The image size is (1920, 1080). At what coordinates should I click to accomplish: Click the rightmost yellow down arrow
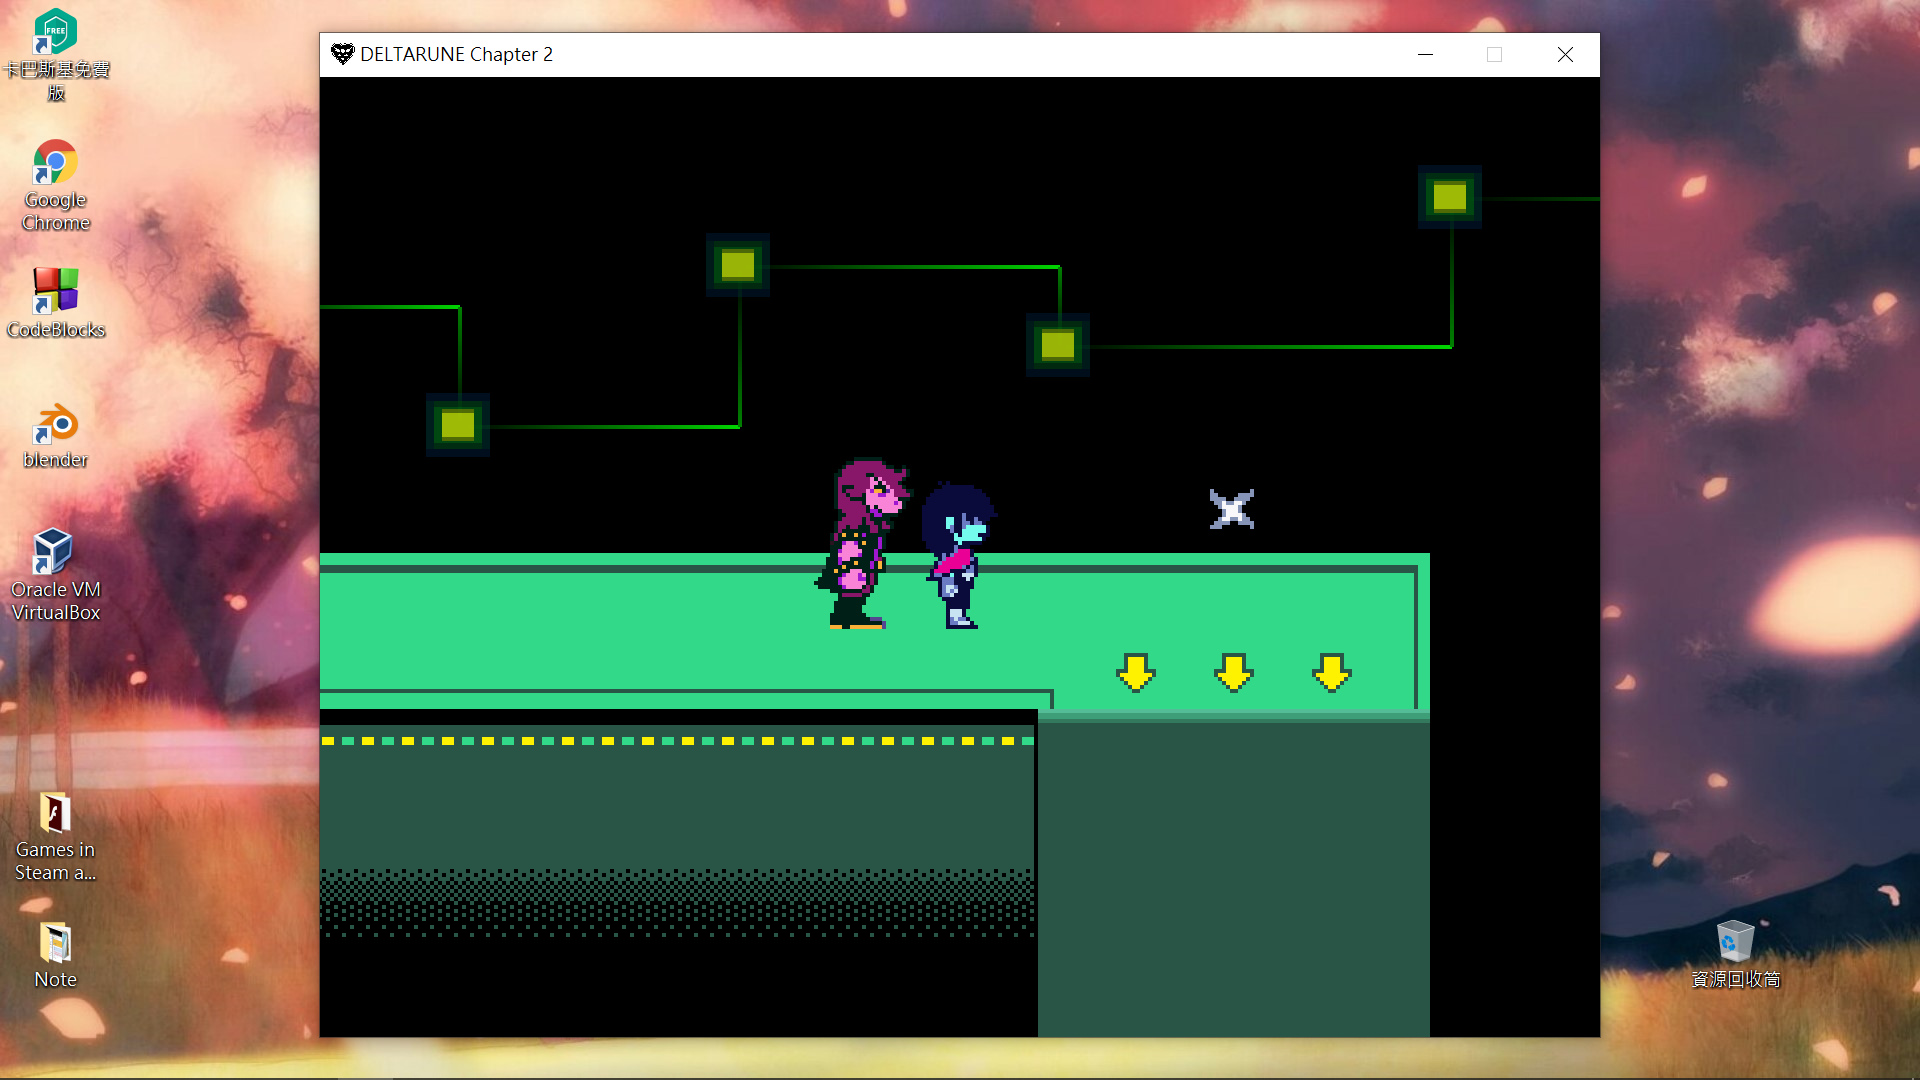click(1332, 673)
